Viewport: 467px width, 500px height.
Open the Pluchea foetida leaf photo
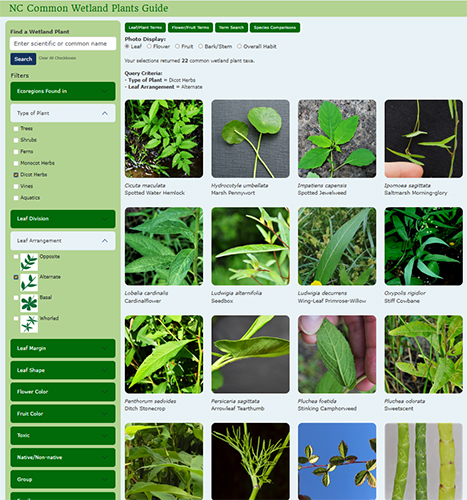(x=337, y=354)
